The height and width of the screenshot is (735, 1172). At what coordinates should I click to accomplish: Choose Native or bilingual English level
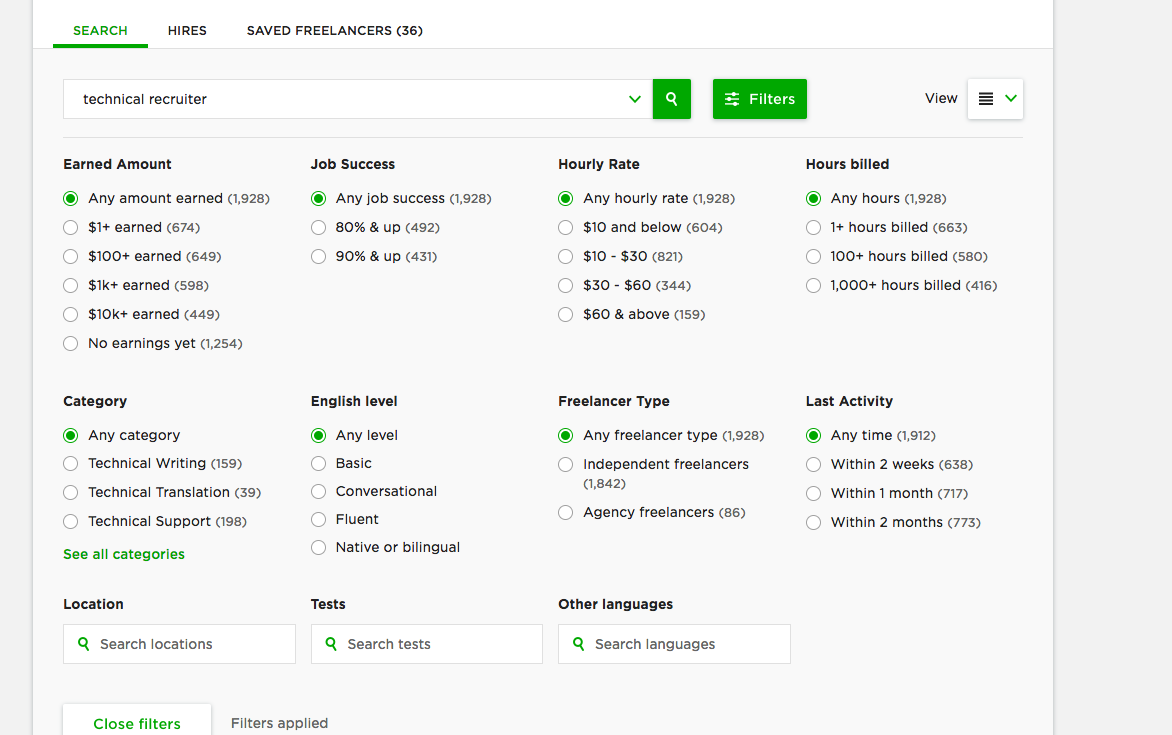coord(318,548)
